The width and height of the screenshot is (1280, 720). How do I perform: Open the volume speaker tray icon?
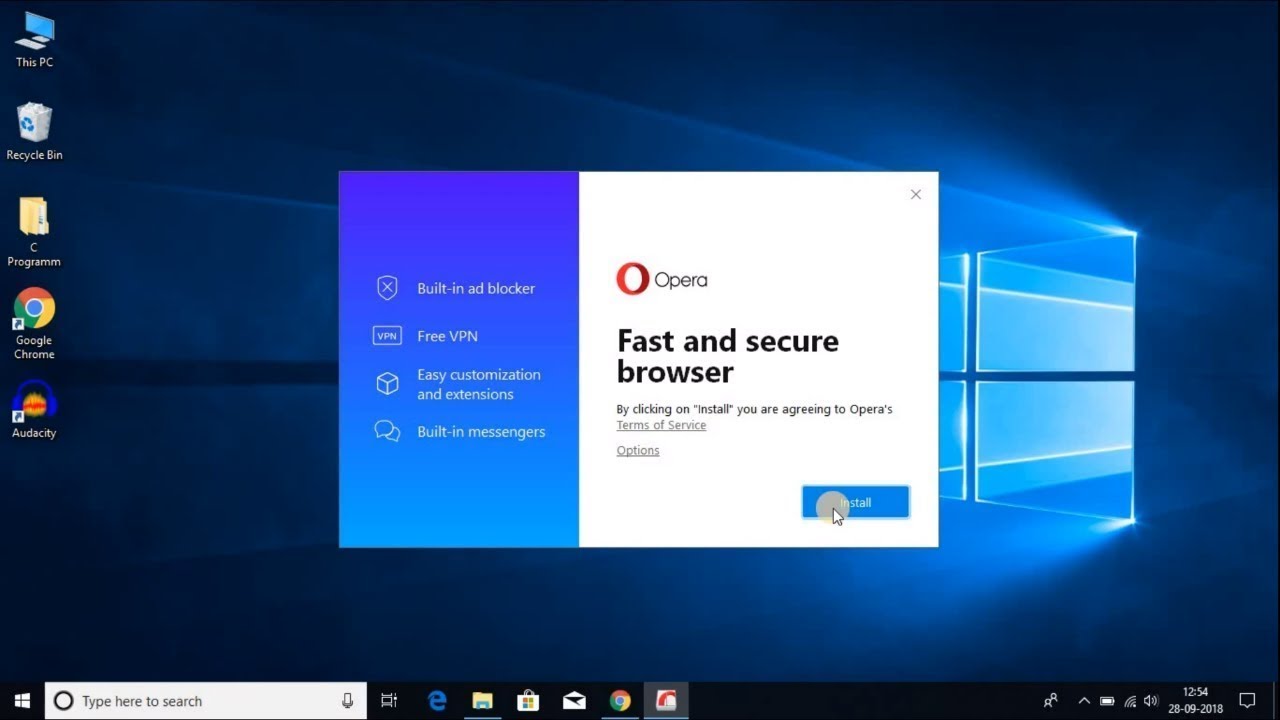pos(1151,701)
